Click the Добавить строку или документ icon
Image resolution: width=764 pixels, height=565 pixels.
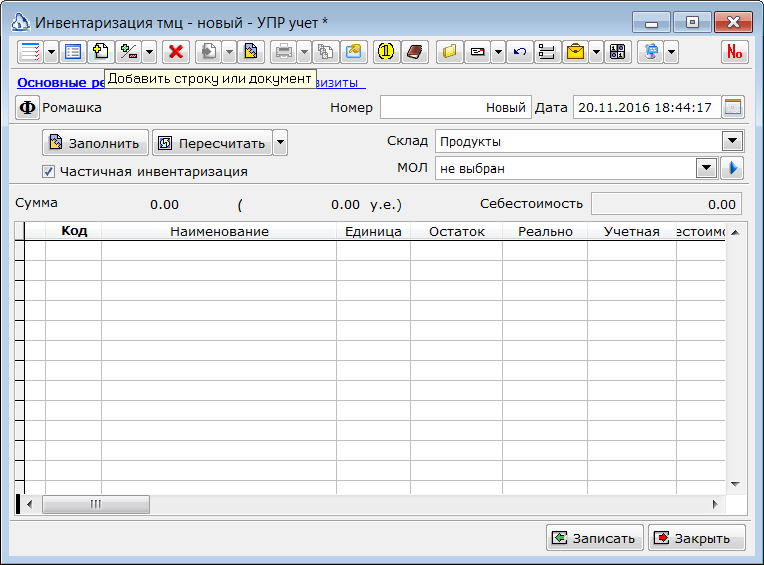click(101, 52)
